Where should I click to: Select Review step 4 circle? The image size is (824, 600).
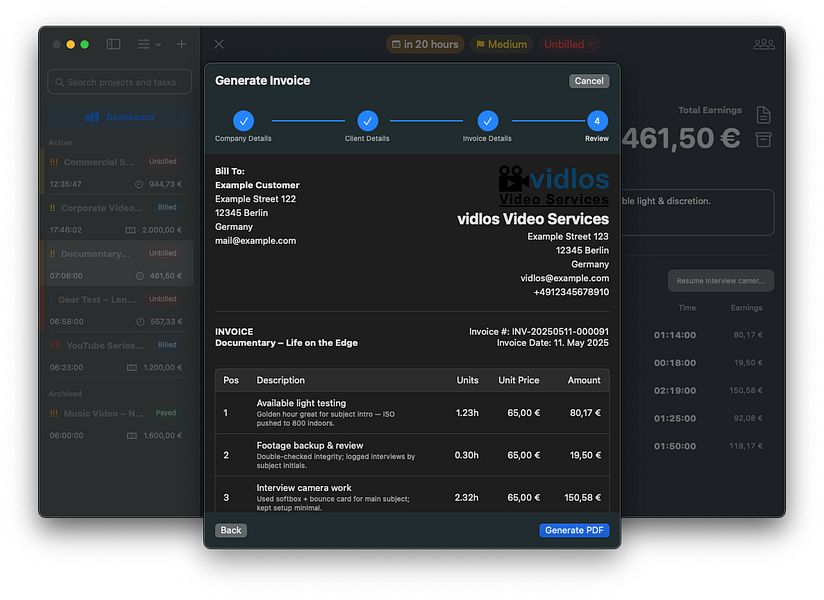click(x=597, y=121)
